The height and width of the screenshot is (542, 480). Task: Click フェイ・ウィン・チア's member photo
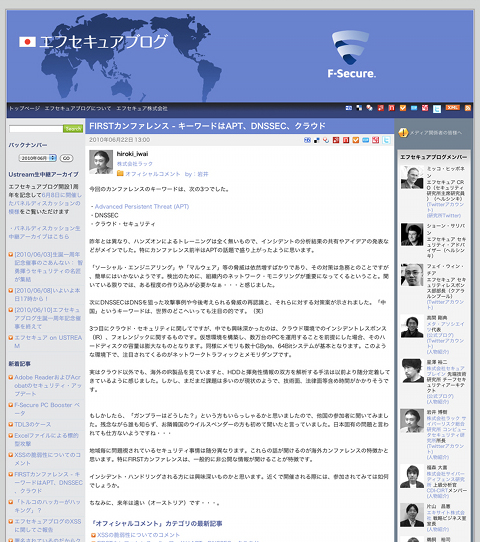pos(412,275)
